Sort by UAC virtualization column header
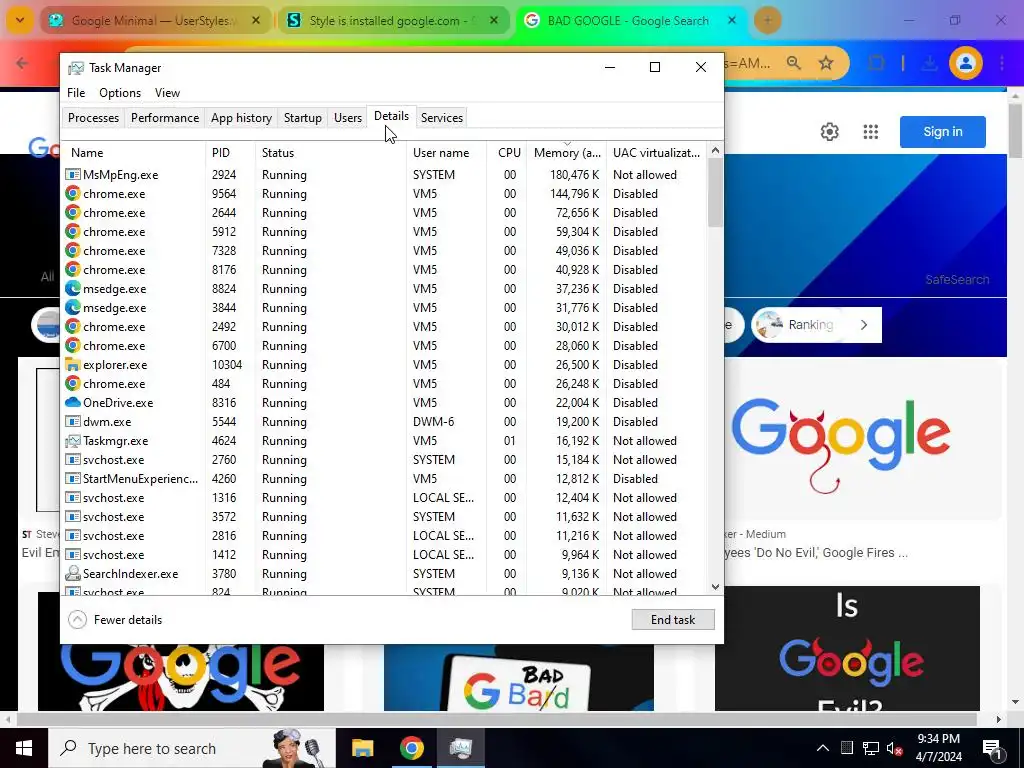 (656, 153)
